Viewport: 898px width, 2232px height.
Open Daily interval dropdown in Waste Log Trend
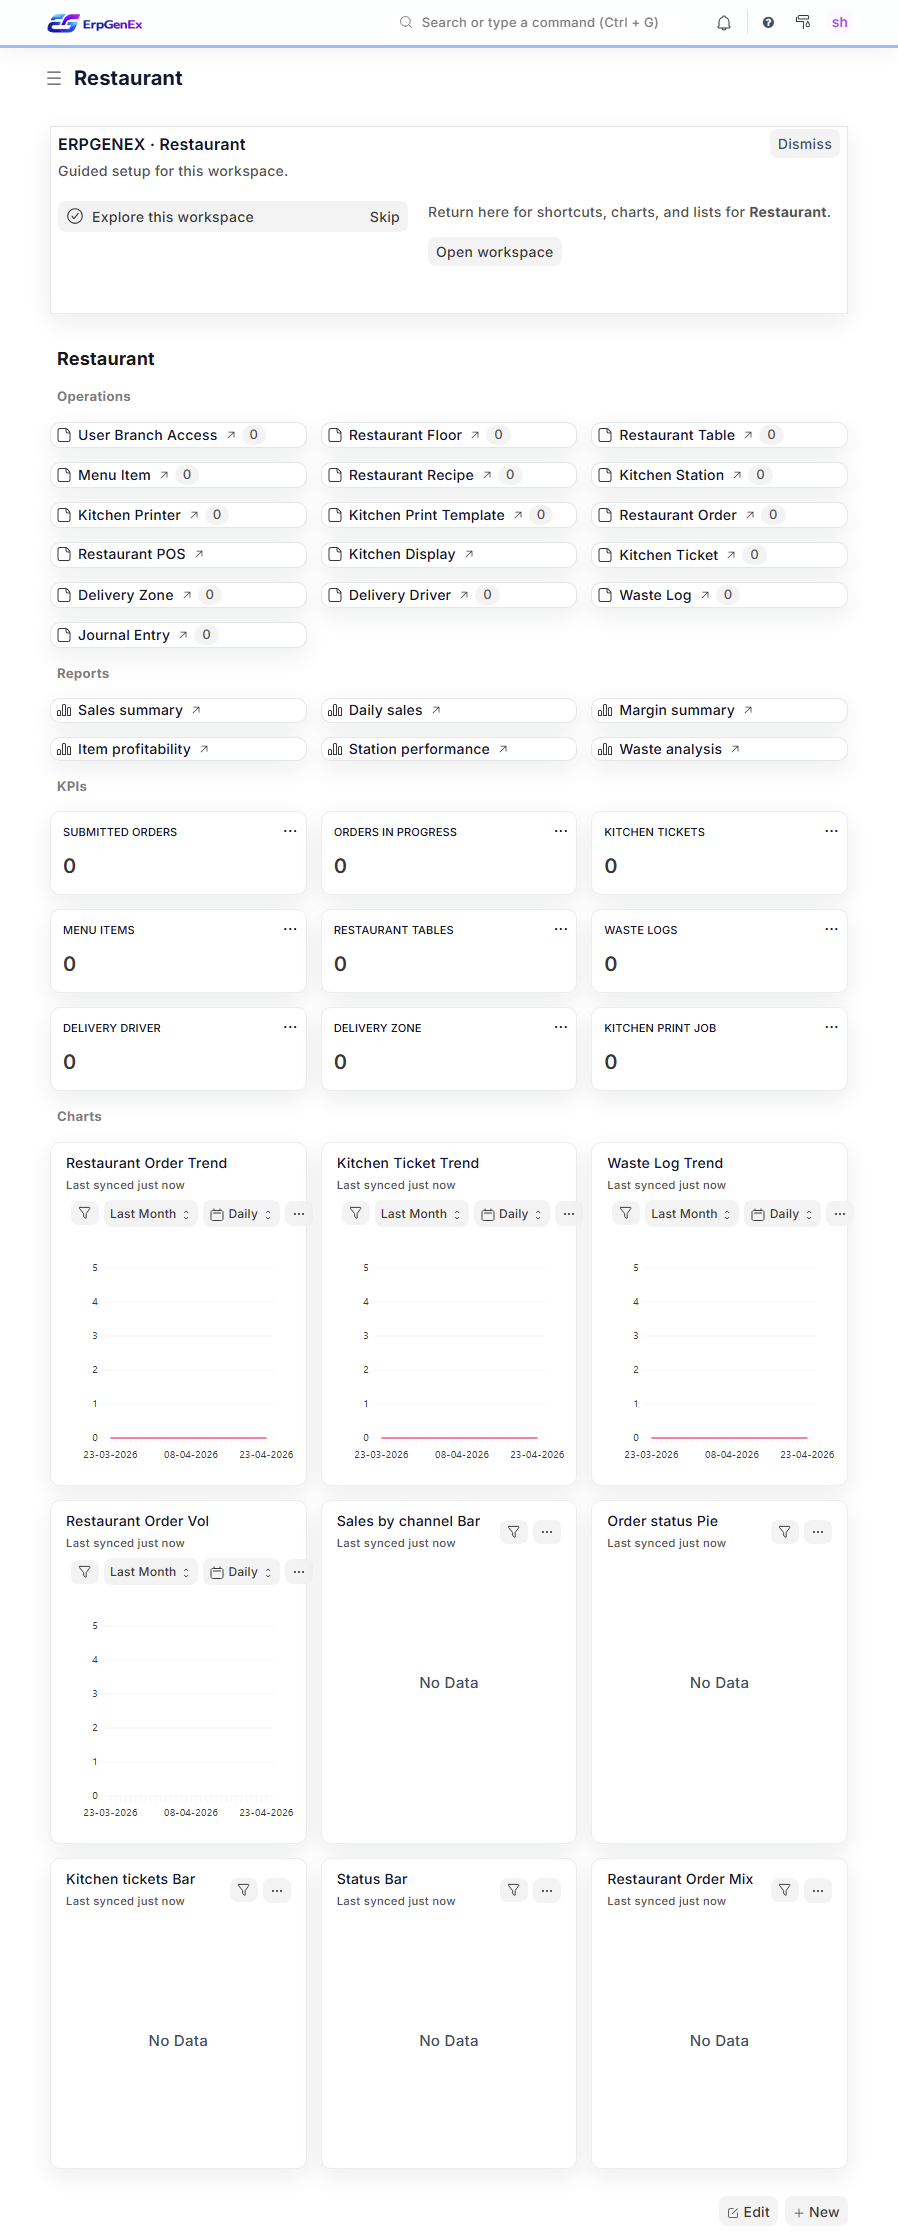tap(782, 1213)
